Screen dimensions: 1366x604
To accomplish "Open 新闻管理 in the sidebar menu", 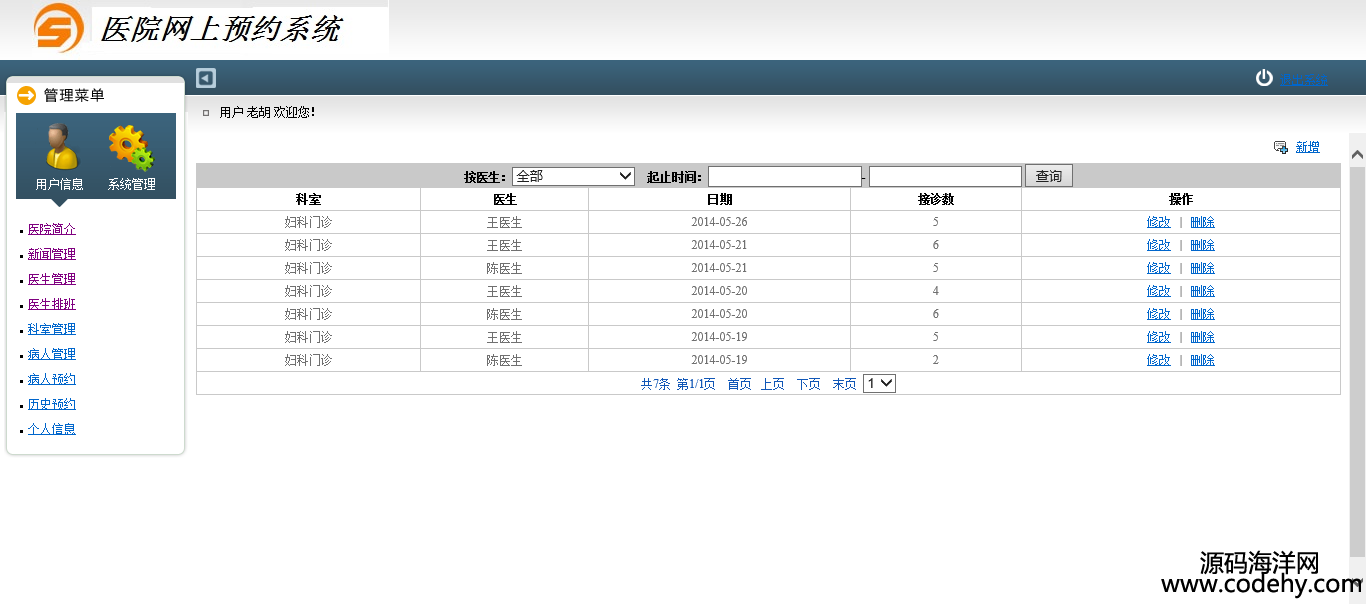I will 52,254.
